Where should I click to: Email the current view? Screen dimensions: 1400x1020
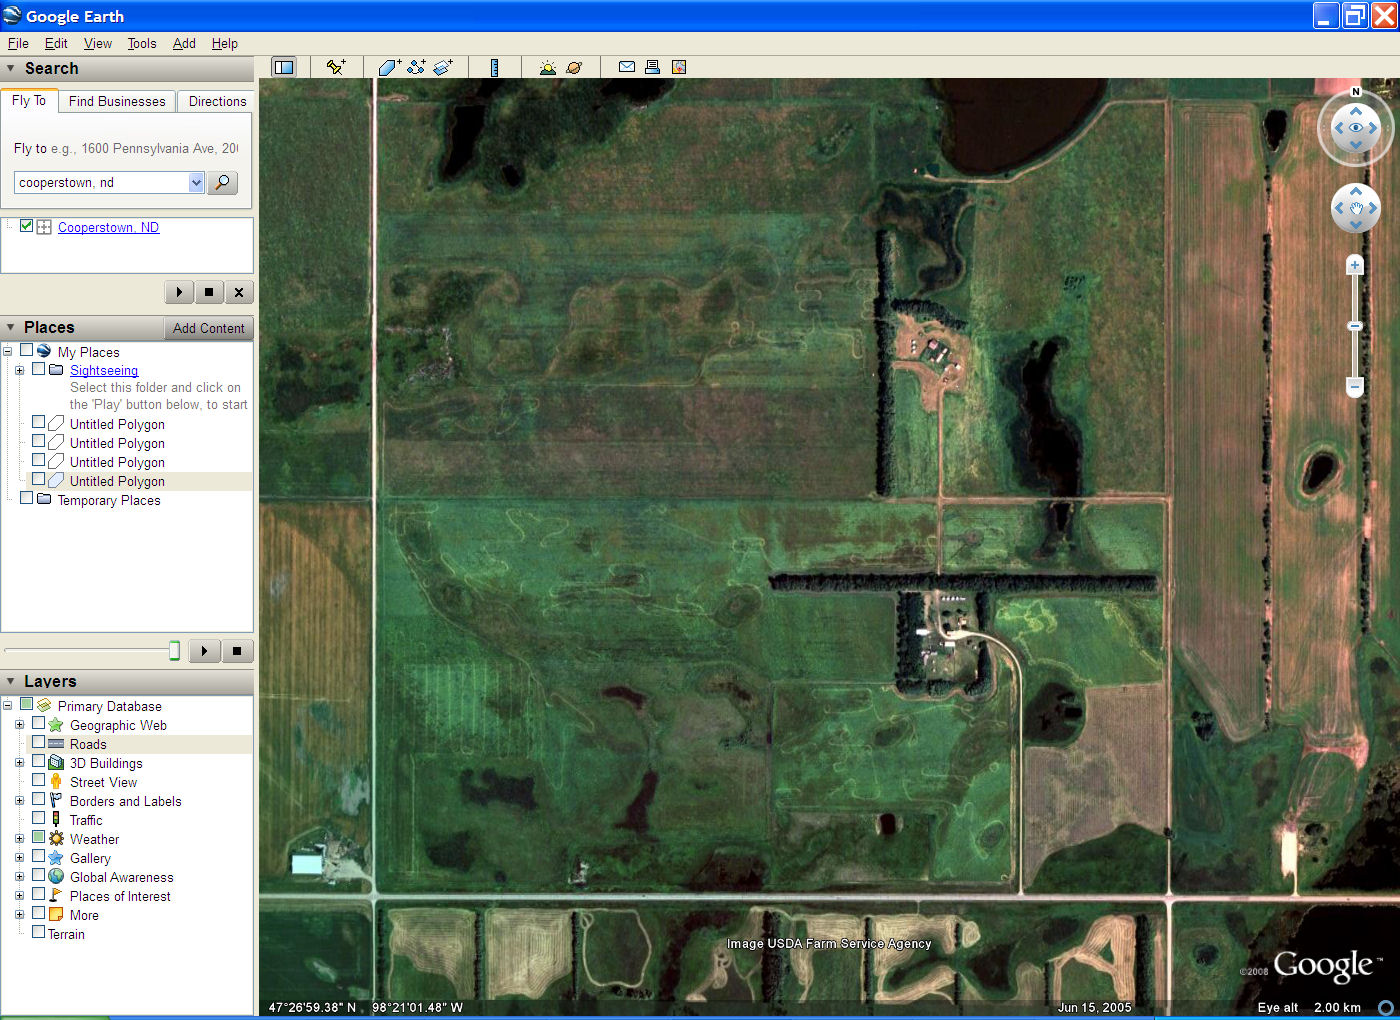tap(627, 67)
